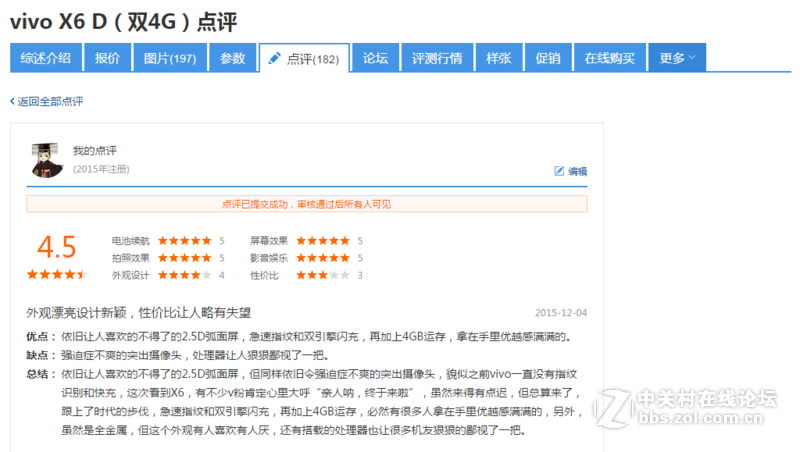
Task: Open the 图片(197) tab
Action: pos(170,58)
